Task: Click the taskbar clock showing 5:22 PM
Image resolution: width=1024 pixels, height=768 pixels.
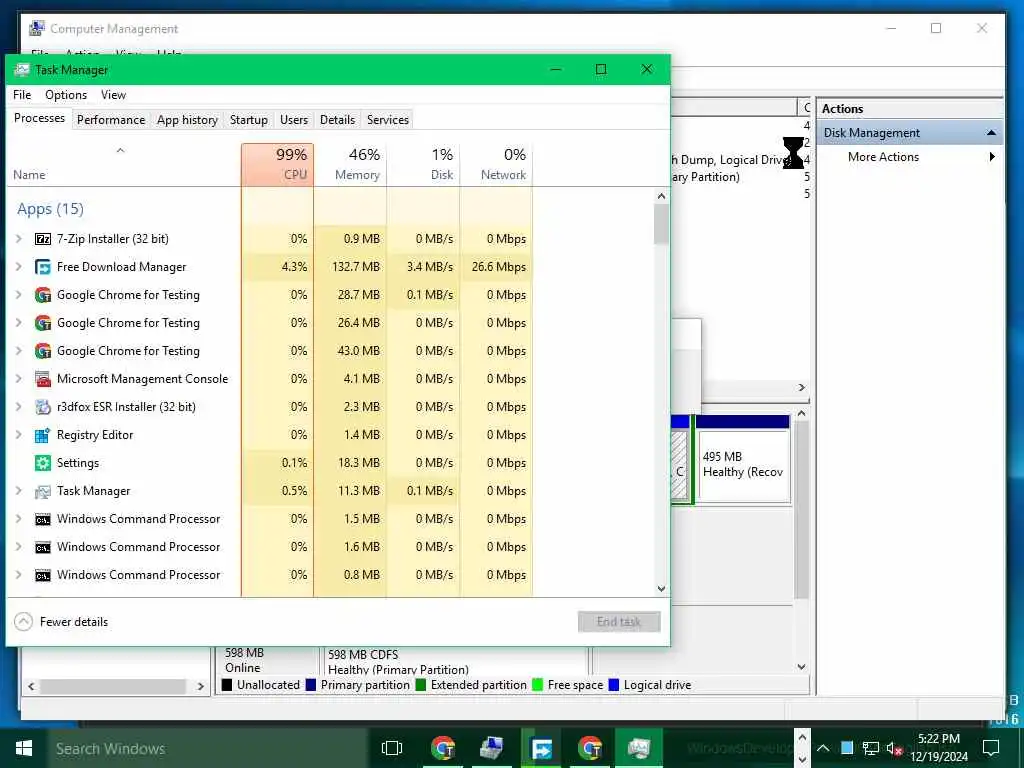Action: (x=939, y=748)
